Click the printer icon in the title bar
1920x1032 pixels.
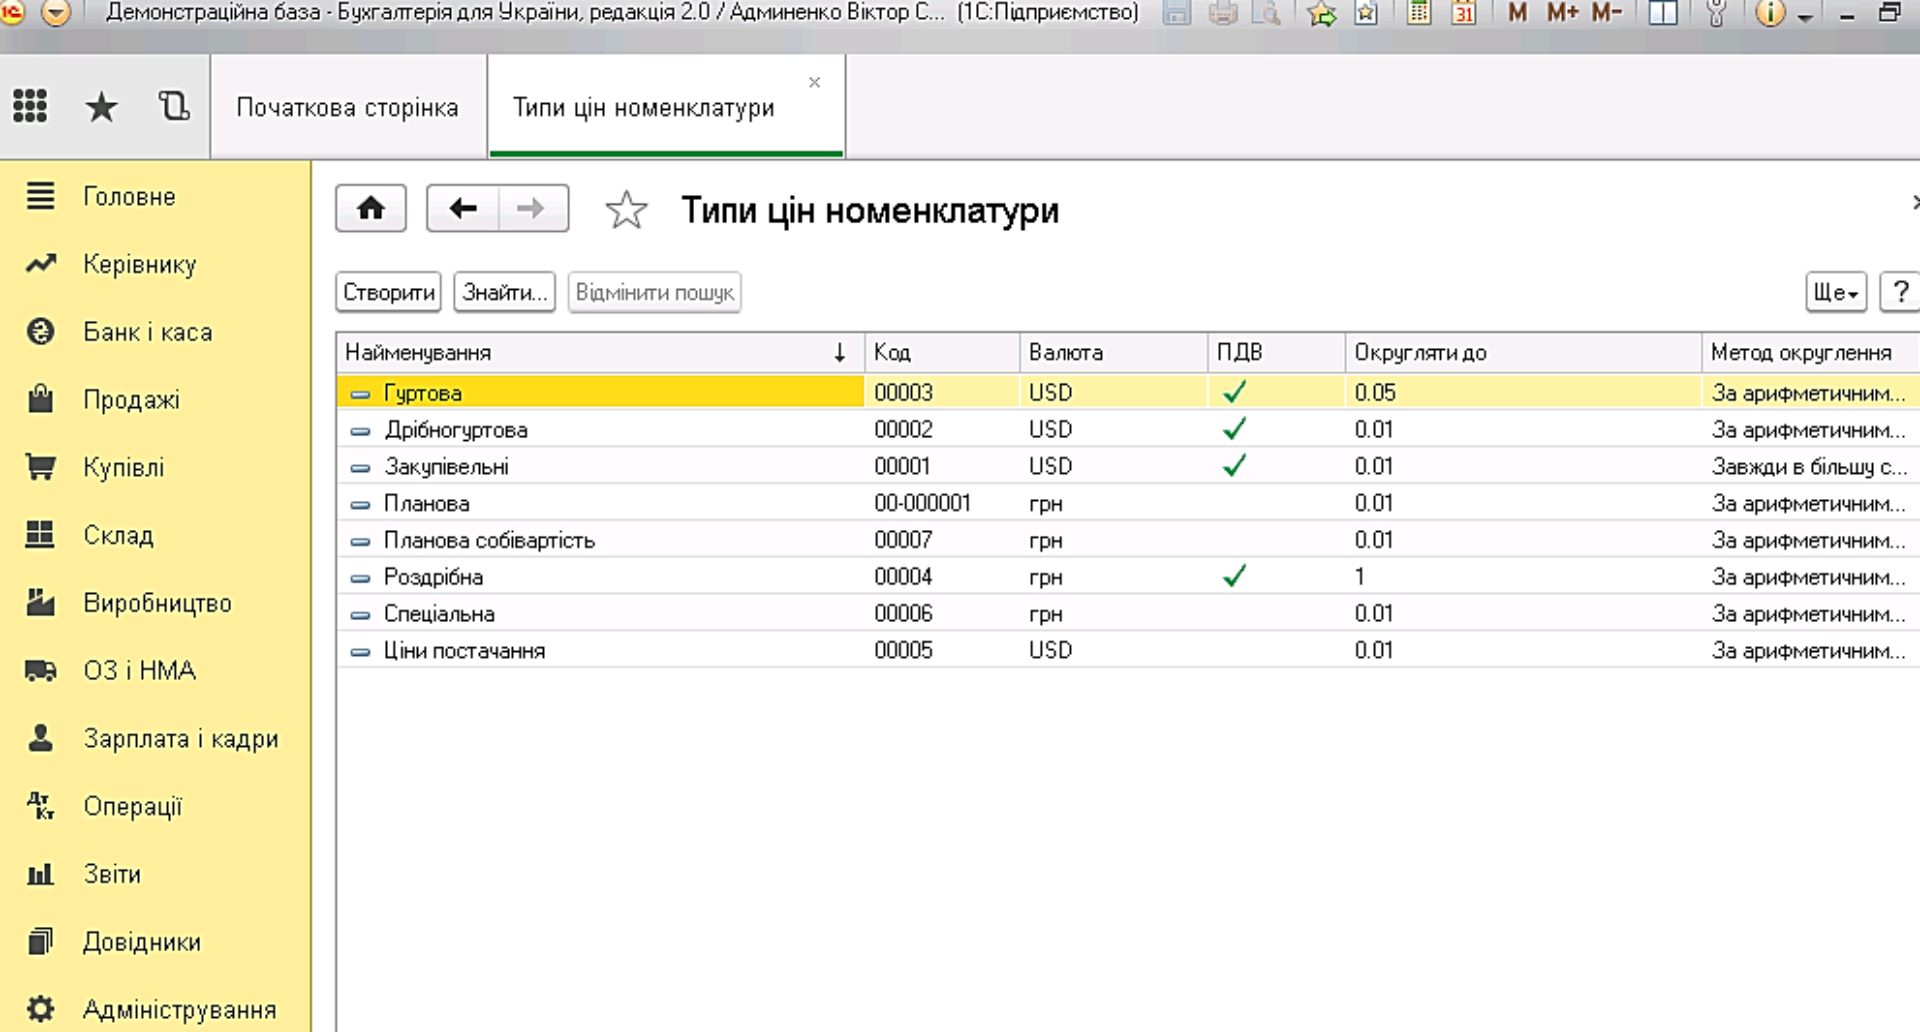[1223, 13]
